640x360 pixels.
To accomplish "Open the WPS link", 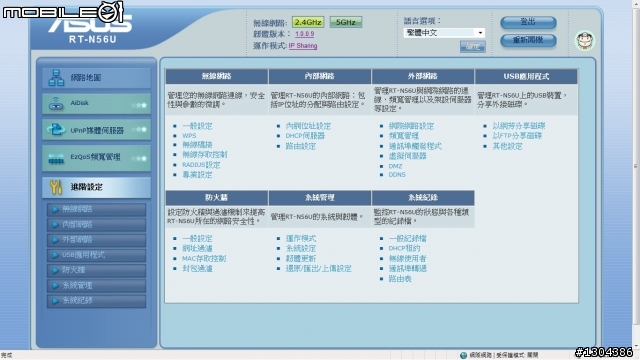I will (189, 136).
